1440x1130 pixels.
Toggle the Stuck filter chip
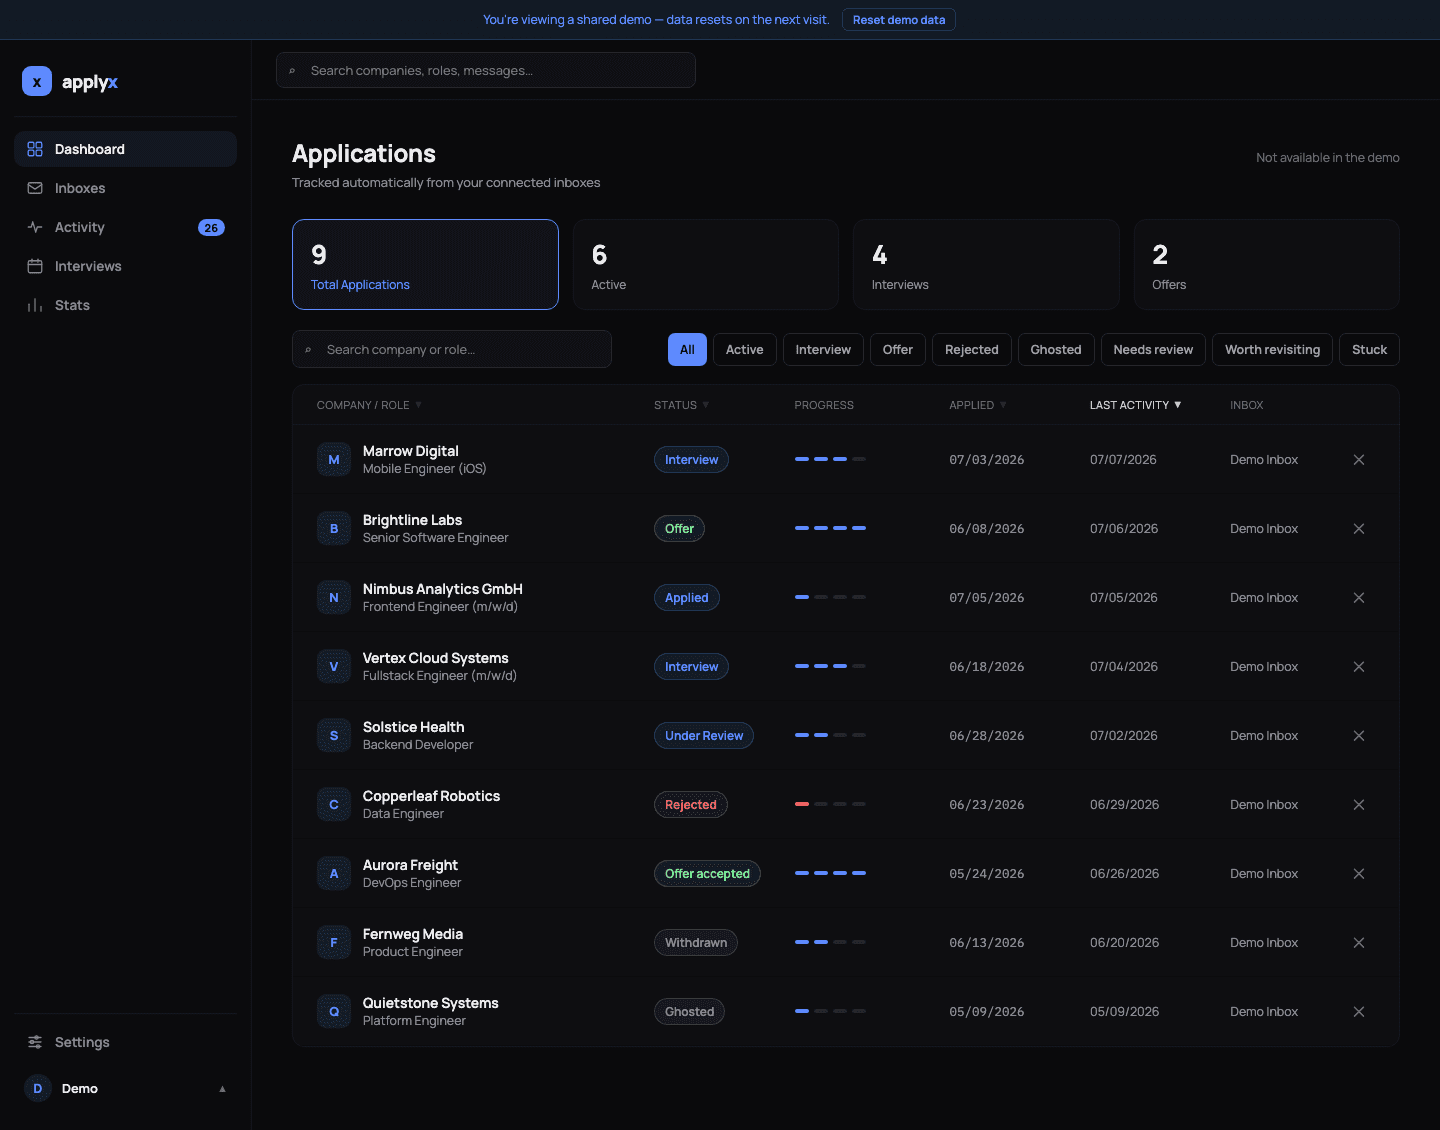(1369, 350)
